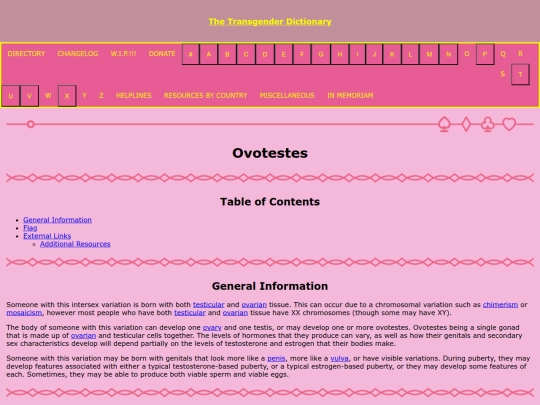Open RESOURCES BY COUNTRY nav item
The width and height of the screenshot is (540, 405).
tap(206, 95)
